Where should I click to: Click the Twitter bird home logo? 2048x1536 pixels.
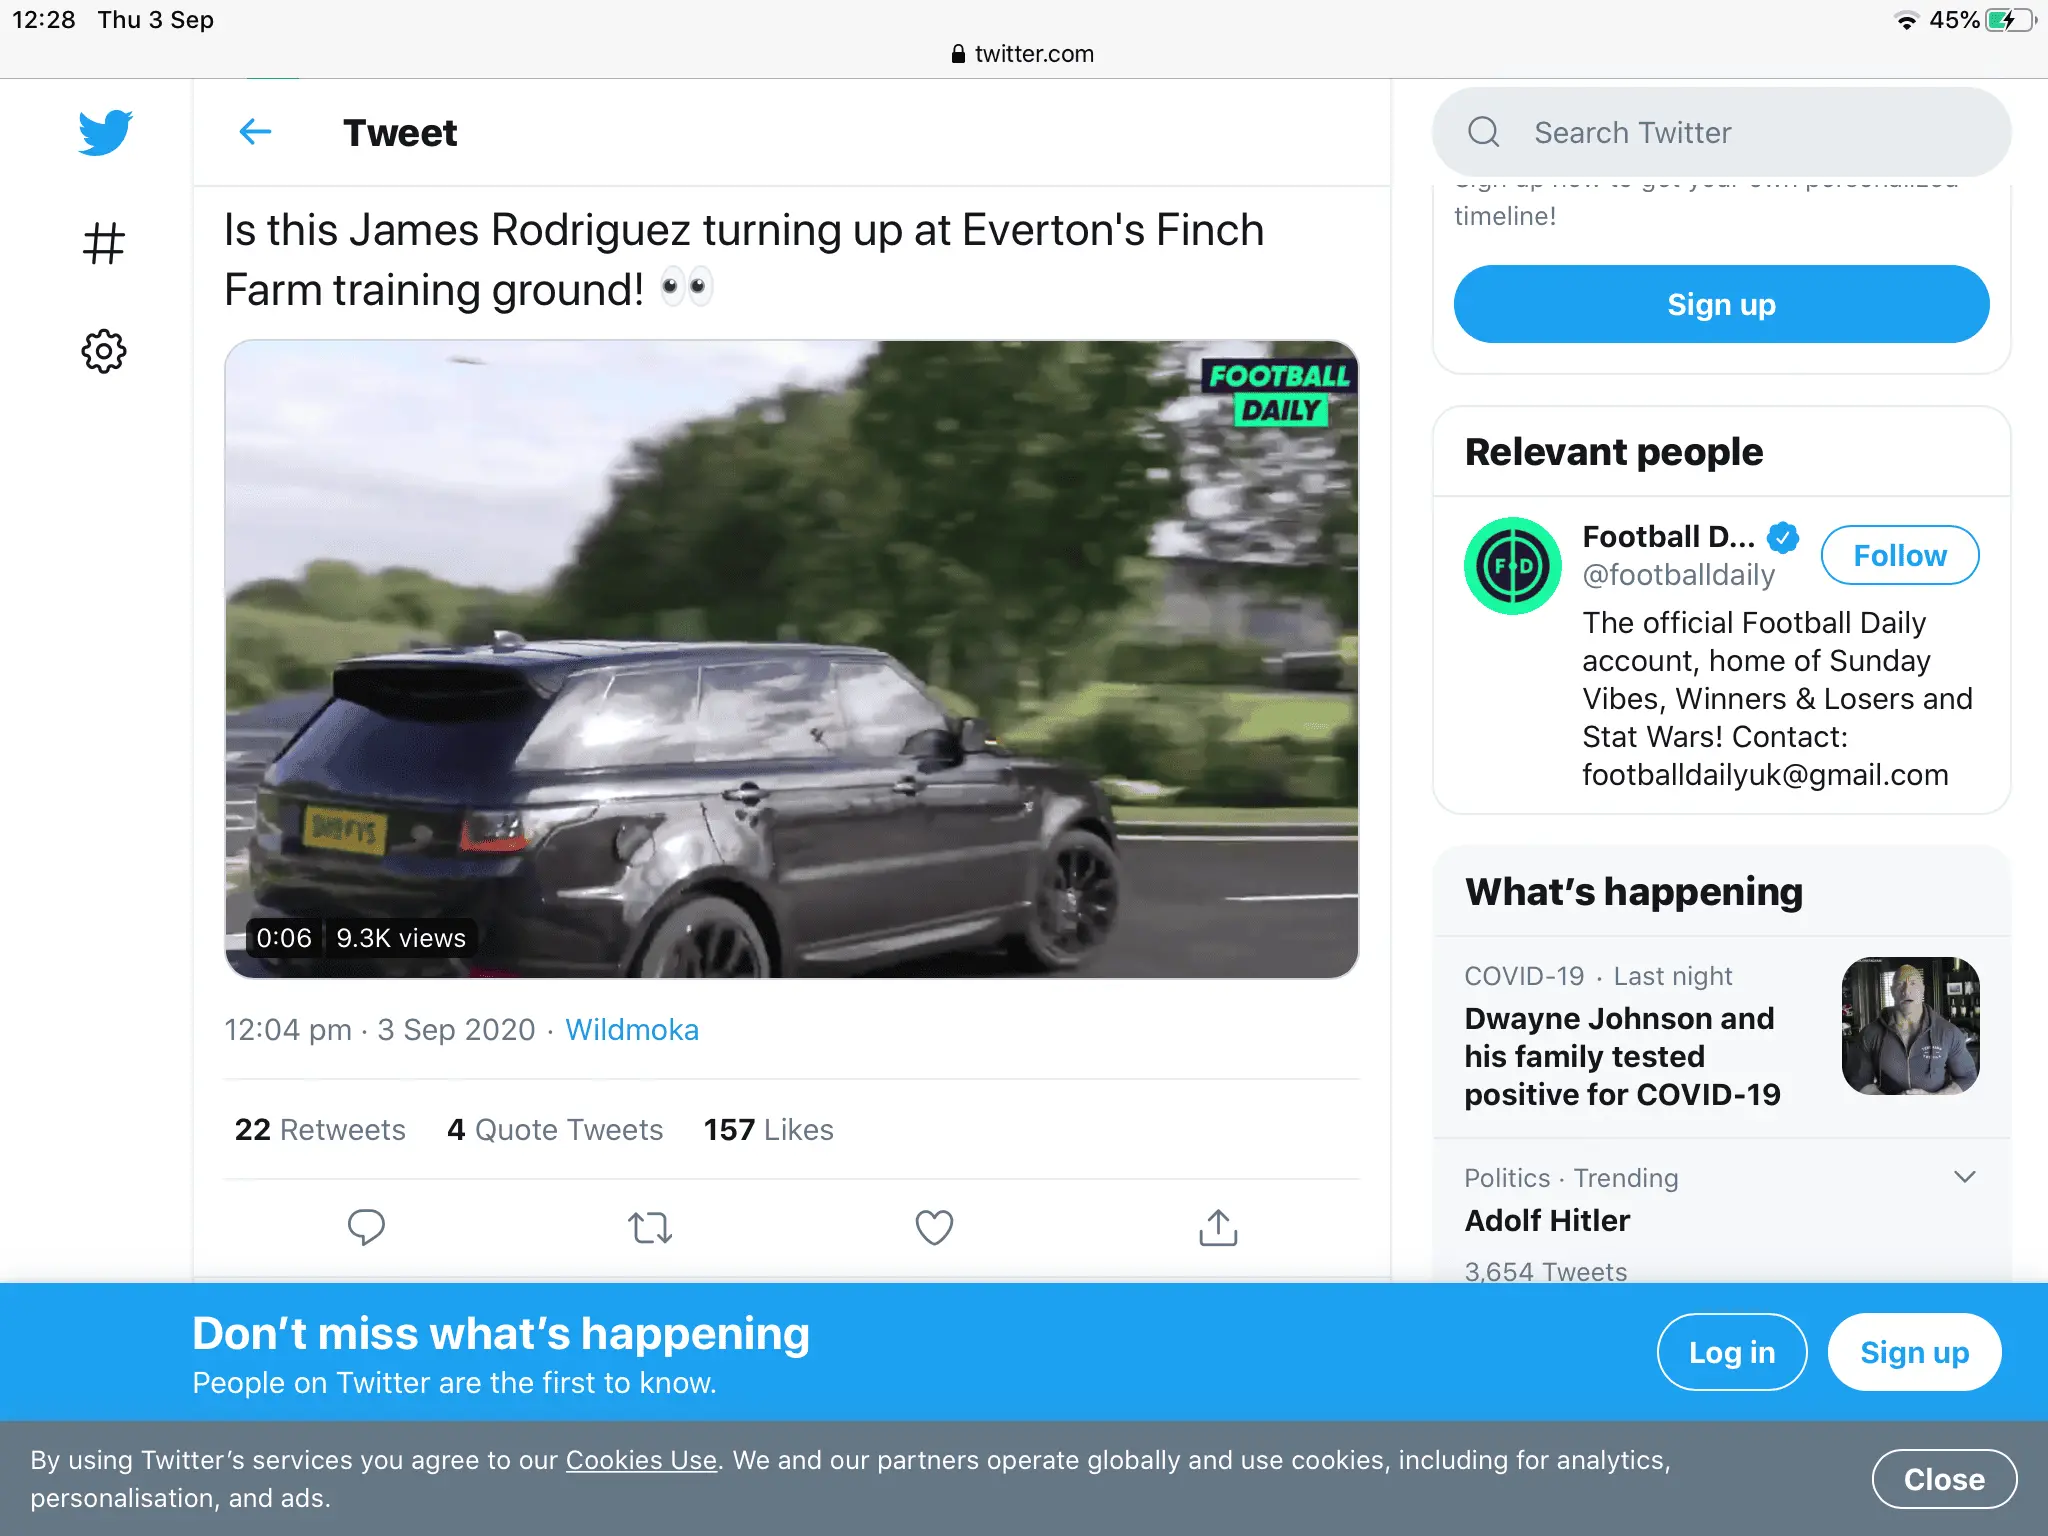(105, 132)
